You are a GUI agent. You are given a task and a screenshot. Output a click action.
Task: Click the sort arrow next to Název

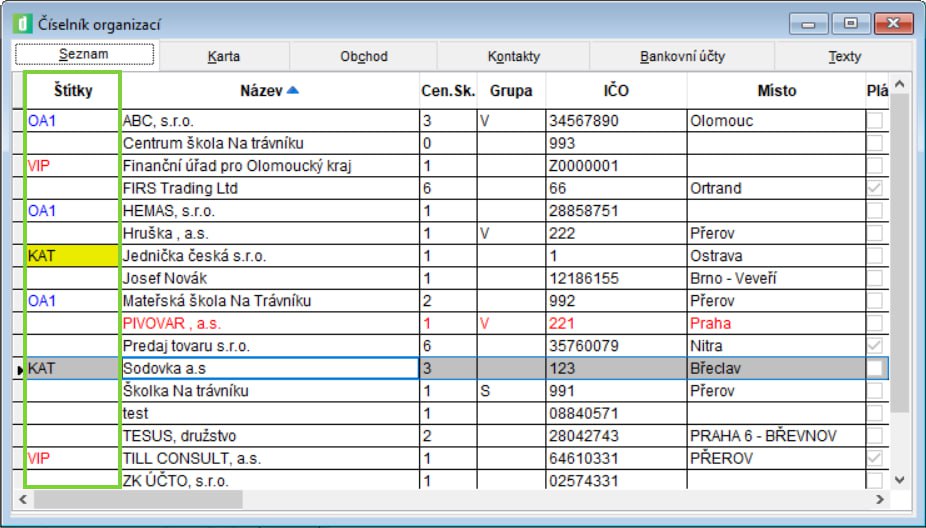point(292,90)
